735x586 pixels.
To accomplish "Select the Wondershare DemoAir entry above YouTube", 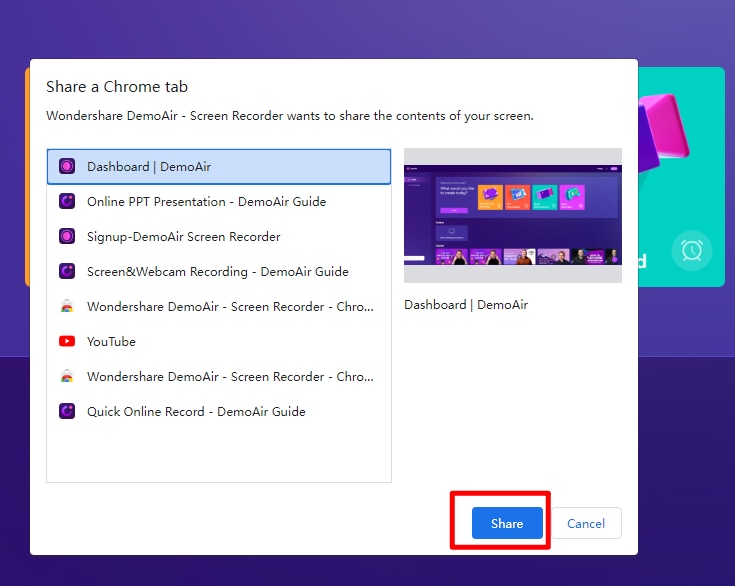I will 219,307.
